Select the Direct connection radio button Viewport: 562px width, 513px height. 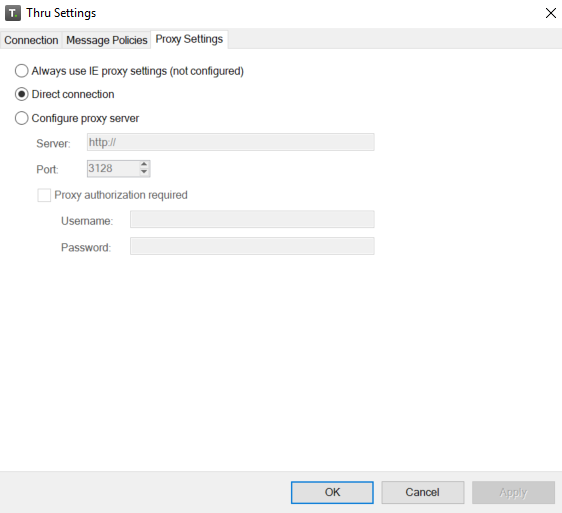[x=22, y=94]
